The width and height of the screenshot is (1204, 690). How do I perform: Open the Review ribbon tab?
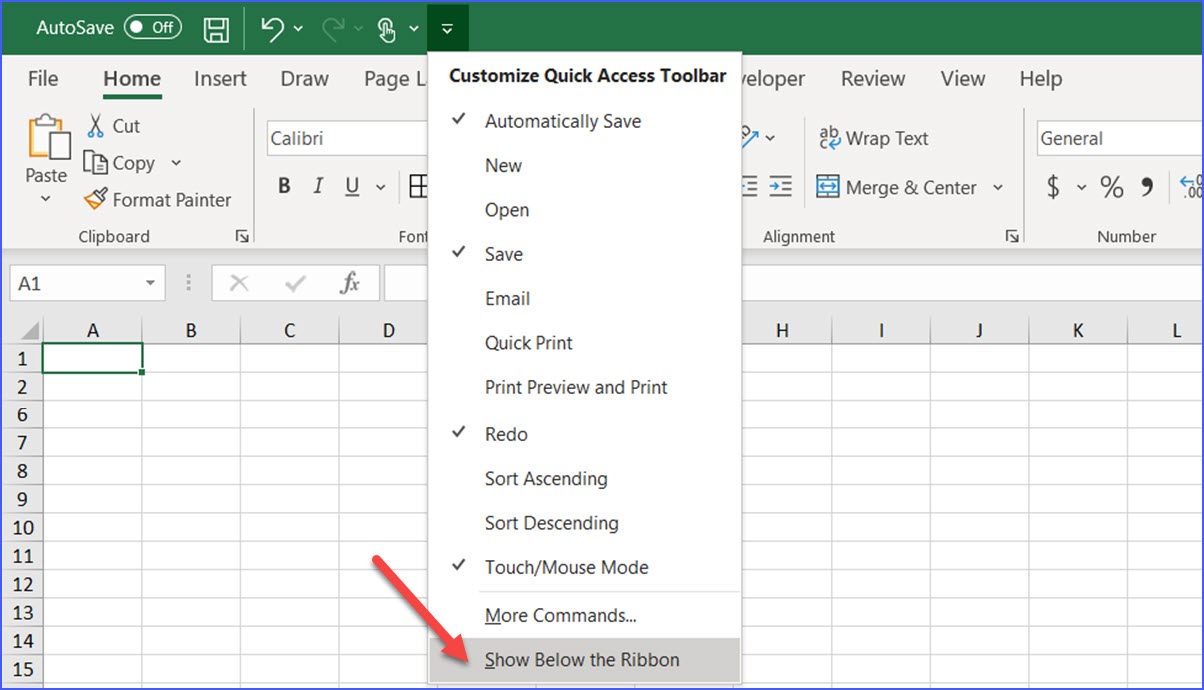[x=872, y=78]
